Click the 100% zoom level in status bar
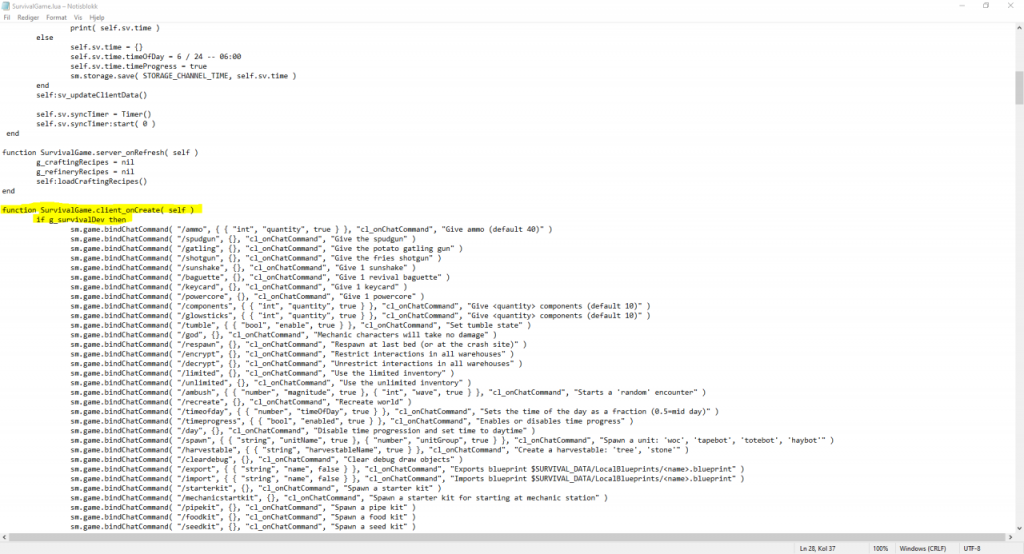Viewport: 1024px width, 554px height. [880, 548]
